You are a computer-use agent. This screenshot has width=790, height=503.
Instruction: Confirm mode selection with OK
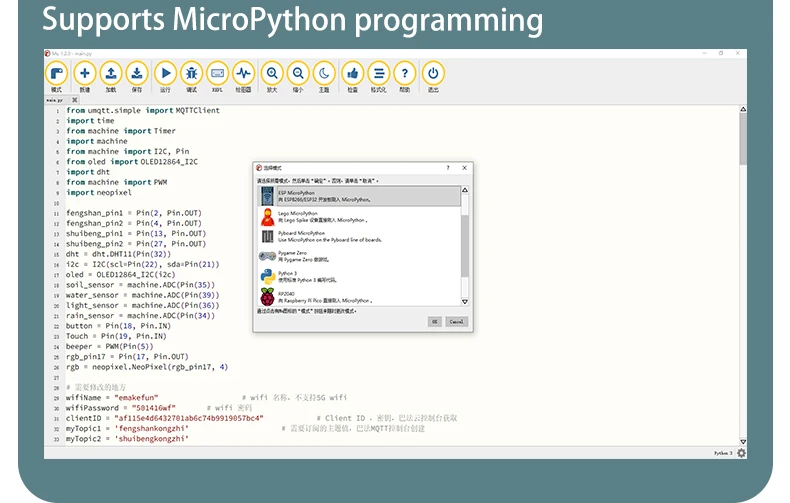point(435,322)
